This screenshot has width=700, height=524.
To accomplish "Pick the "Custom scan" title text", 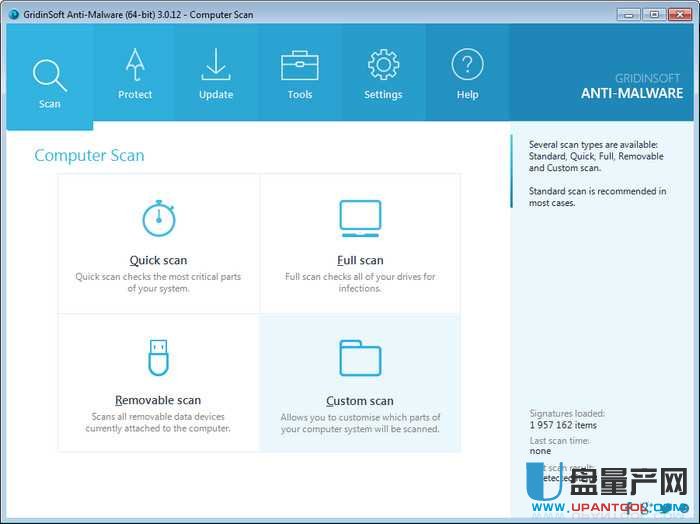I will point(360,401).
